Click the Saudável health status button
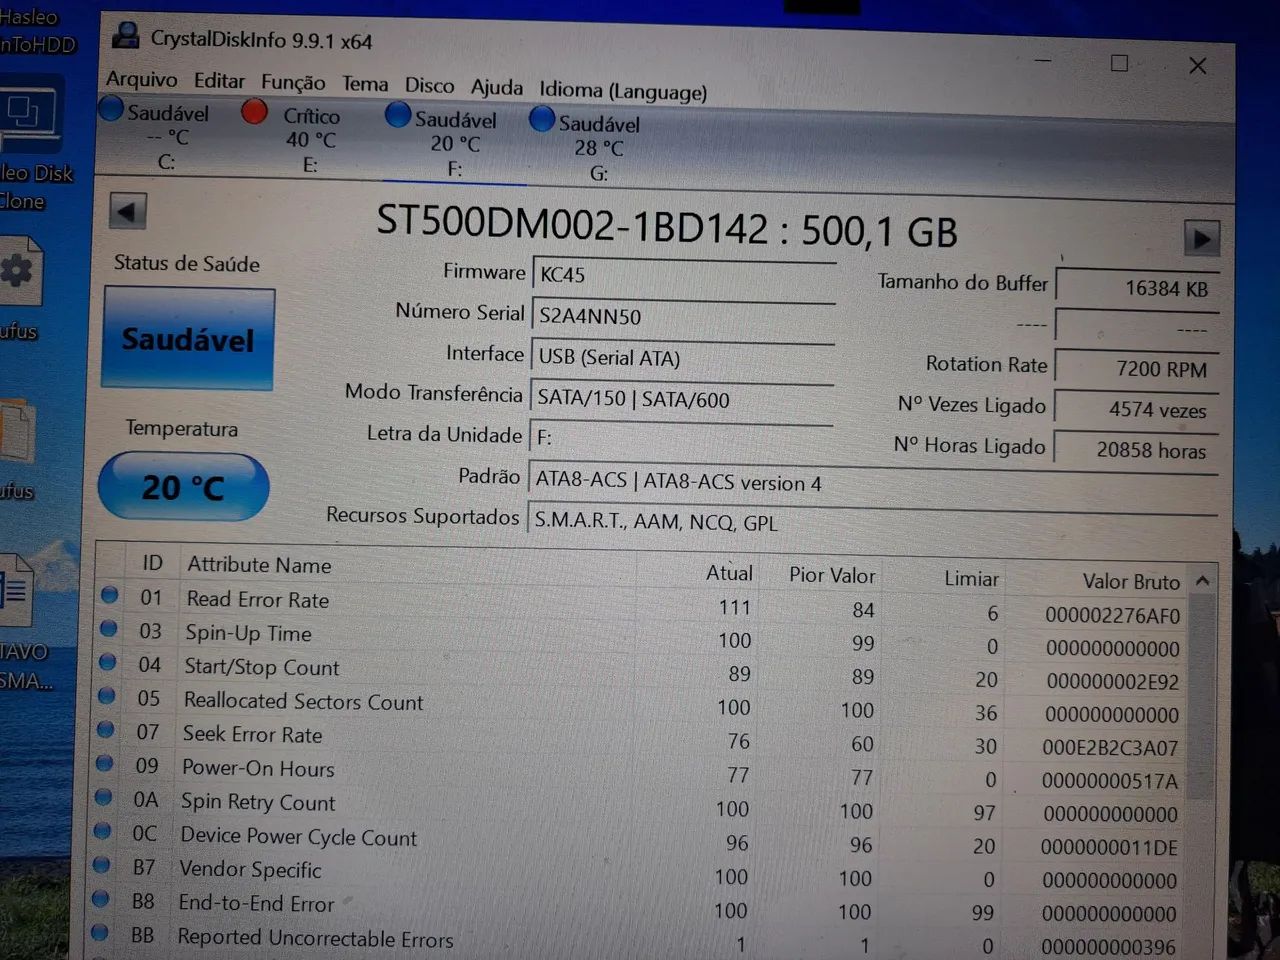The height and width of the screenshot is (960, 1280). coord(188,339)
